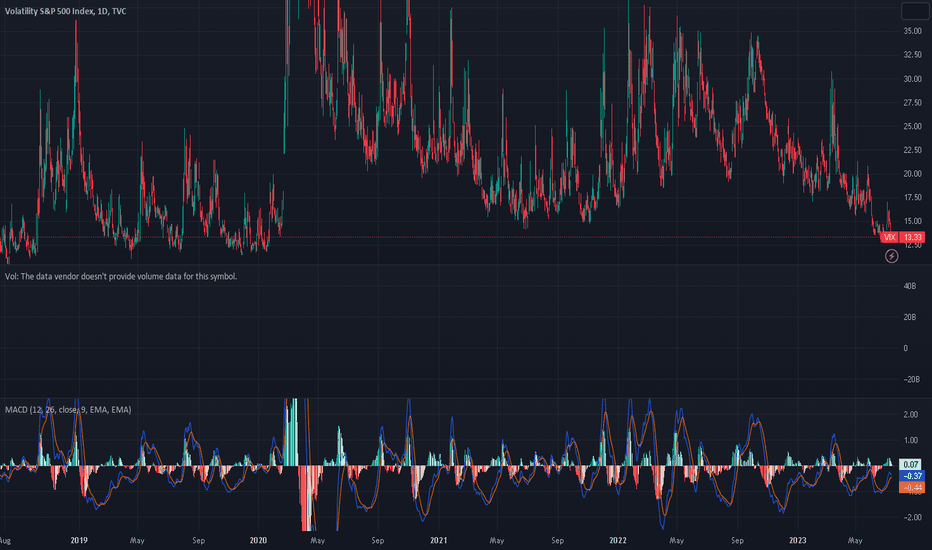Click the 2.00 MACD scale label
Screen dimensions: 932x550
pos(911,414)
